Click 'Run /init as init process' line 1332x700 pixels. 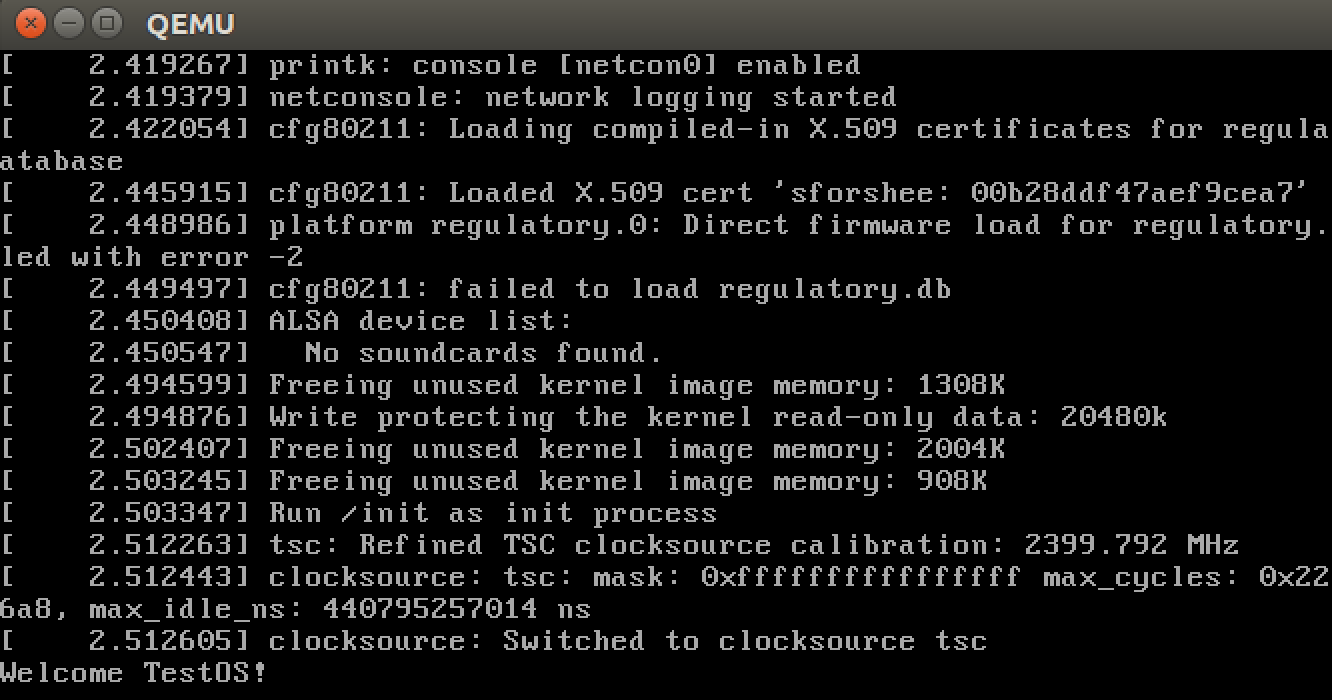coord(359,513)
